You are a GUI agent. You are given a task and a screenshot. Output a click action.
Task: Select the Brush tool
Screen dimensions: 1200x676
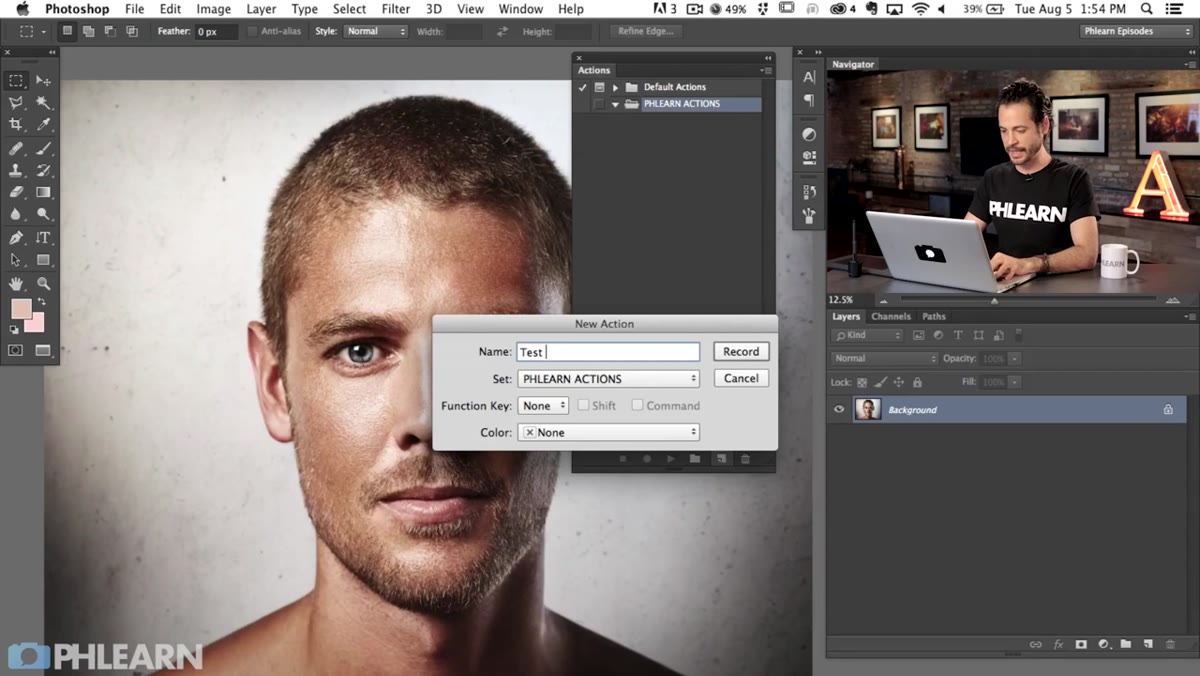tap(43, 149)
